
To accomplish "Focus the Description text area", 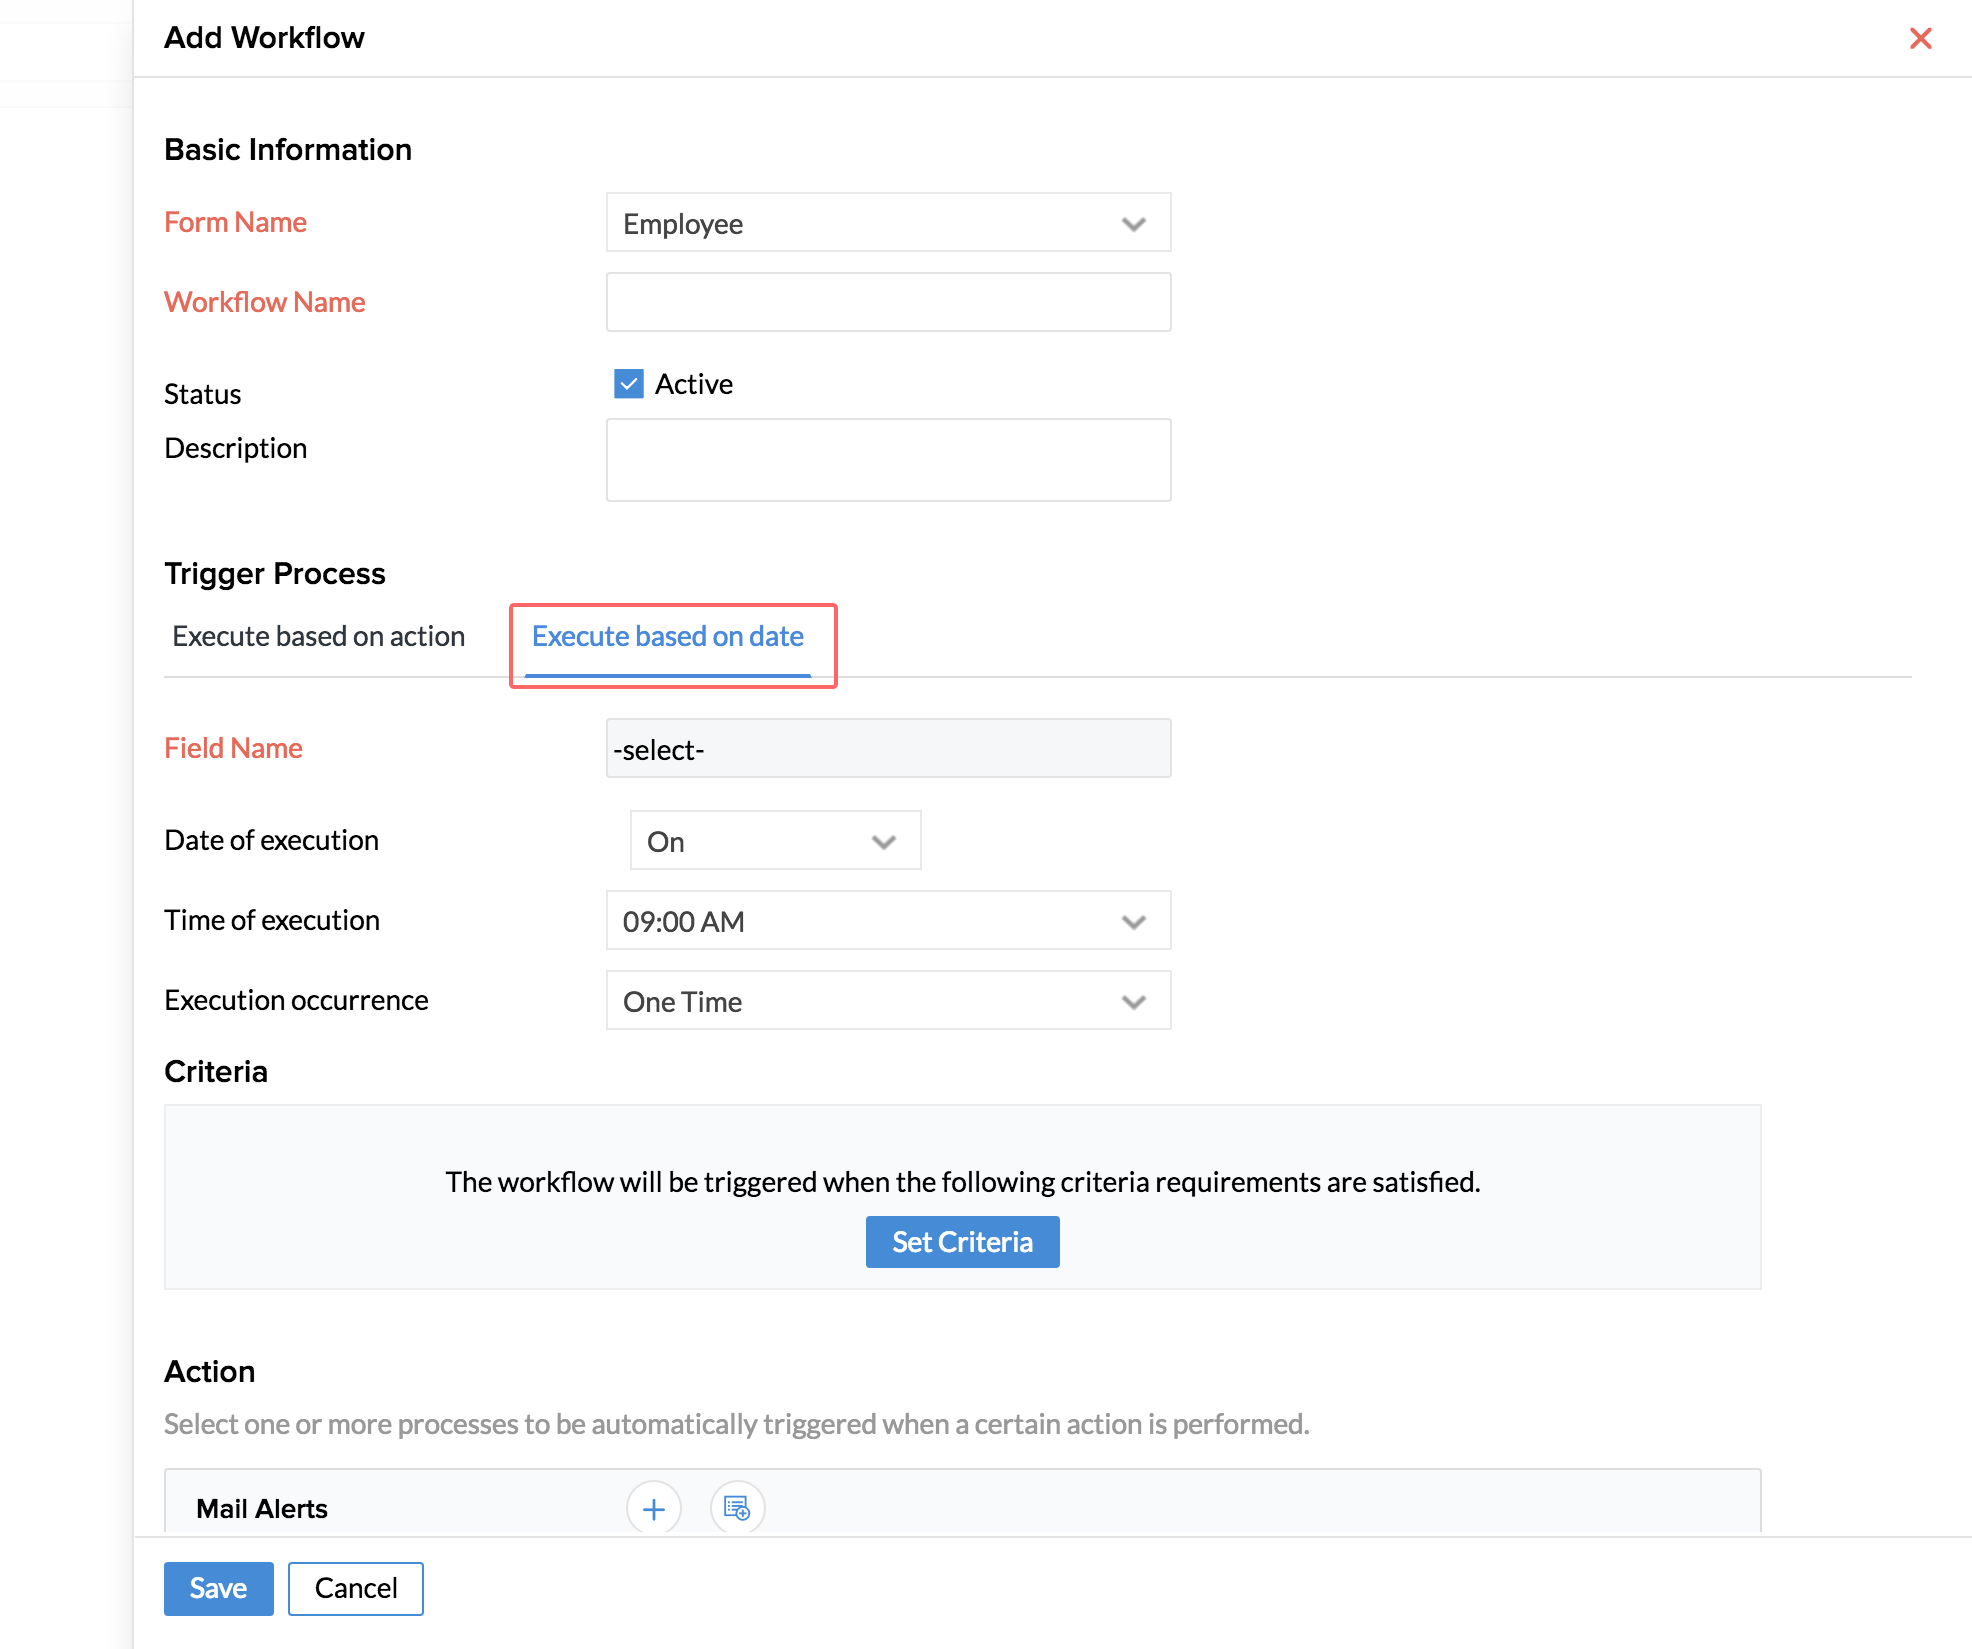I will point(887,460).
